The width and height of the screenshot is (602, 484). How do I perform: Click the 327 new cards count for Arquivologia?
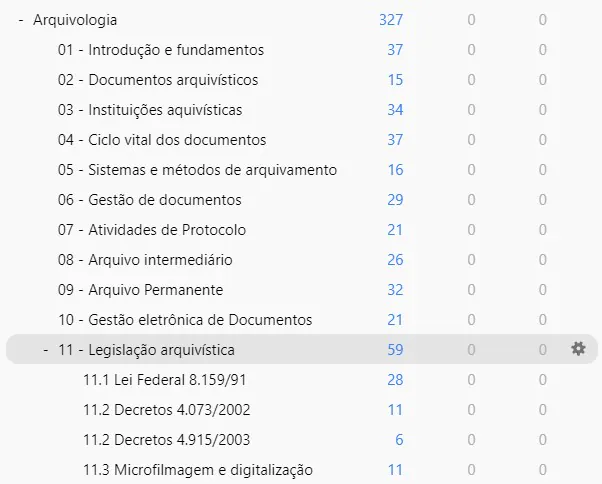[x=391, y=20]
